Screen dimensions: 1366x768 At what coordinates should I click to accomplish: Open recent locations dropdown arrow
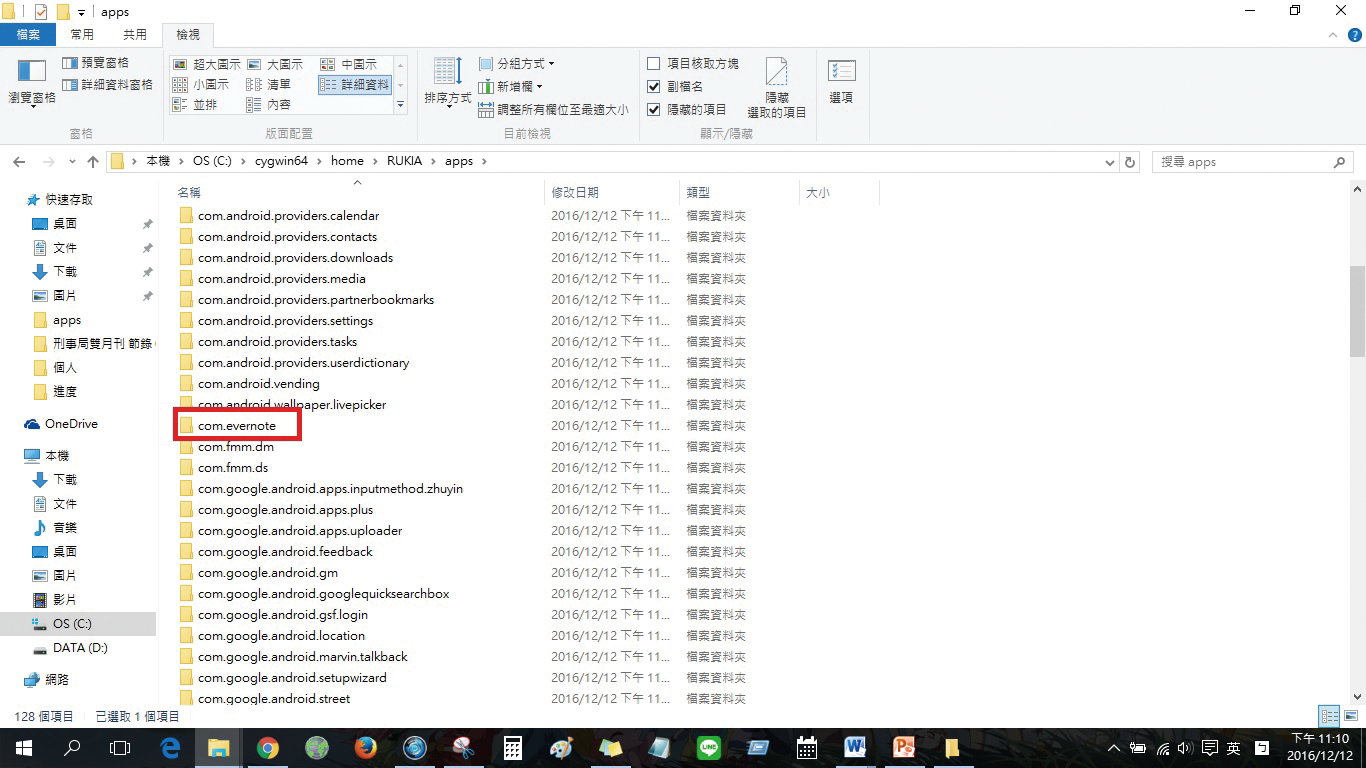tap(72, 162)
